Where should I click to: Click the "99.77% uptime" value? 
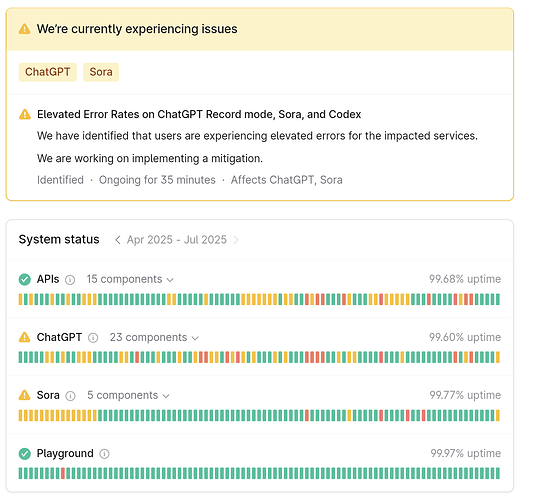point(465,395)
